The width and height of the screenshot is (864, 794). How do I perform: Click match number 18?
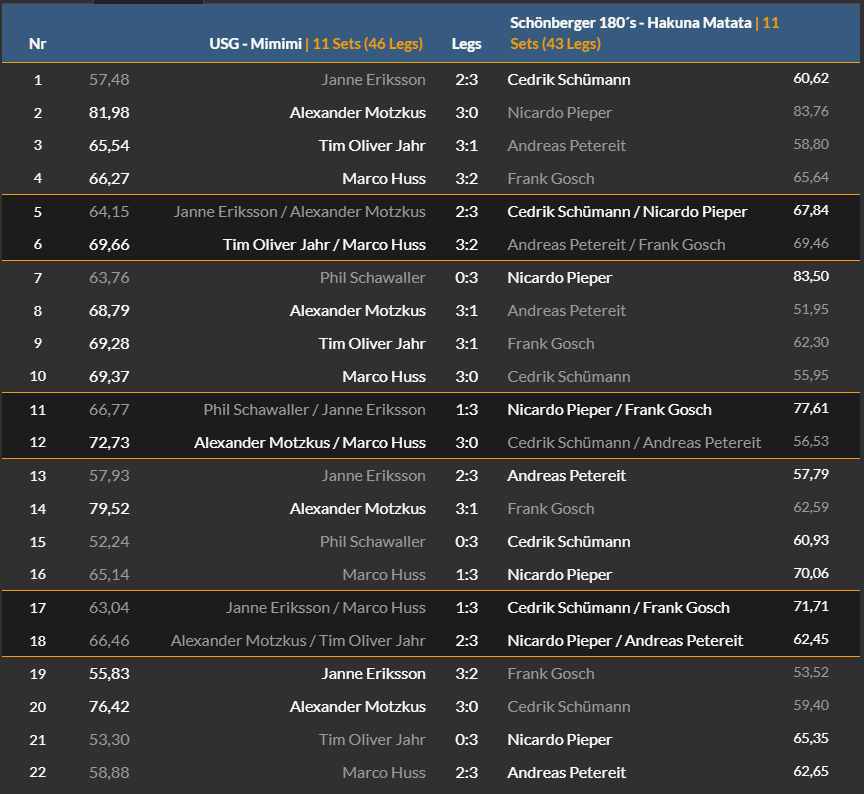click(x=37, y=641)
